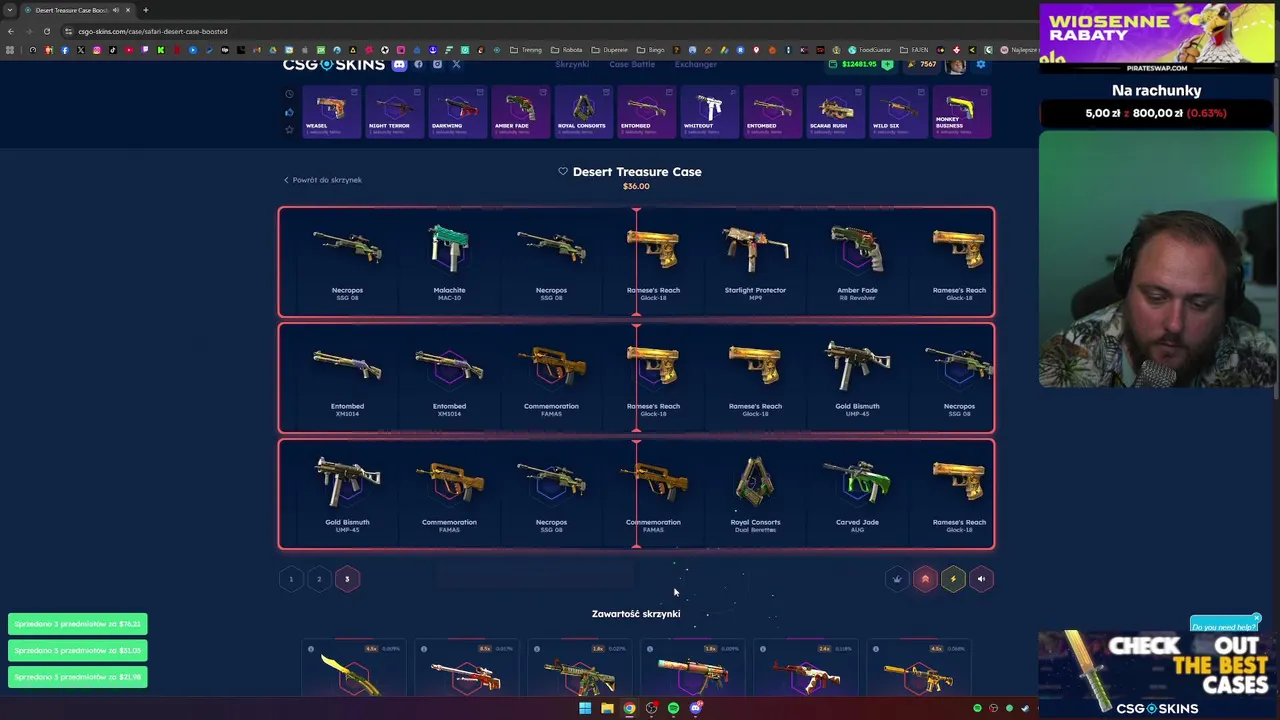Click the CSGO-Skins logo
Image resolution: width=1280 pixels, height=720 pixels.
coord(334,64)
